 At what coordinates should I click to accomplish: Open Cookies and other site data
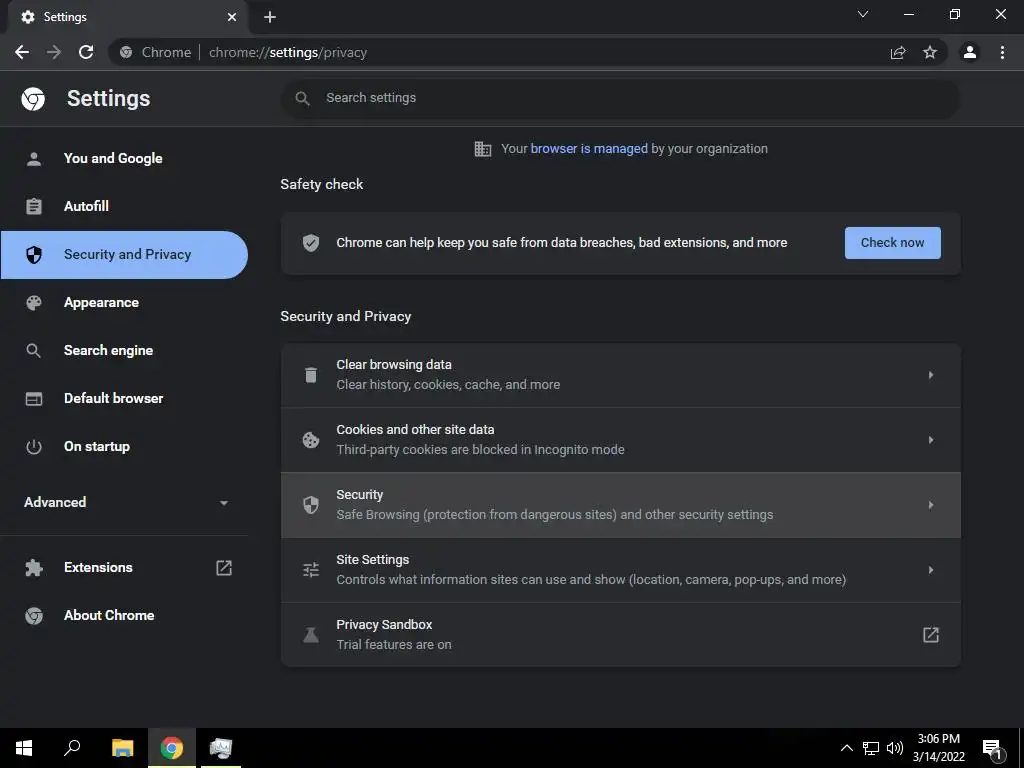click(620, 440)
